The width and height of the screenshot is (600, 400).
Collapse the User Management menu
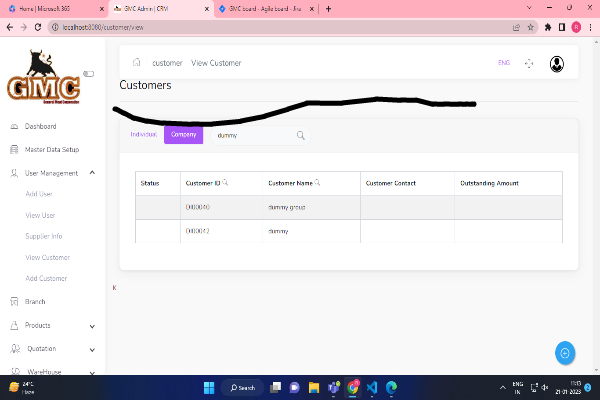pyautogui.click(x=92, y=173)
